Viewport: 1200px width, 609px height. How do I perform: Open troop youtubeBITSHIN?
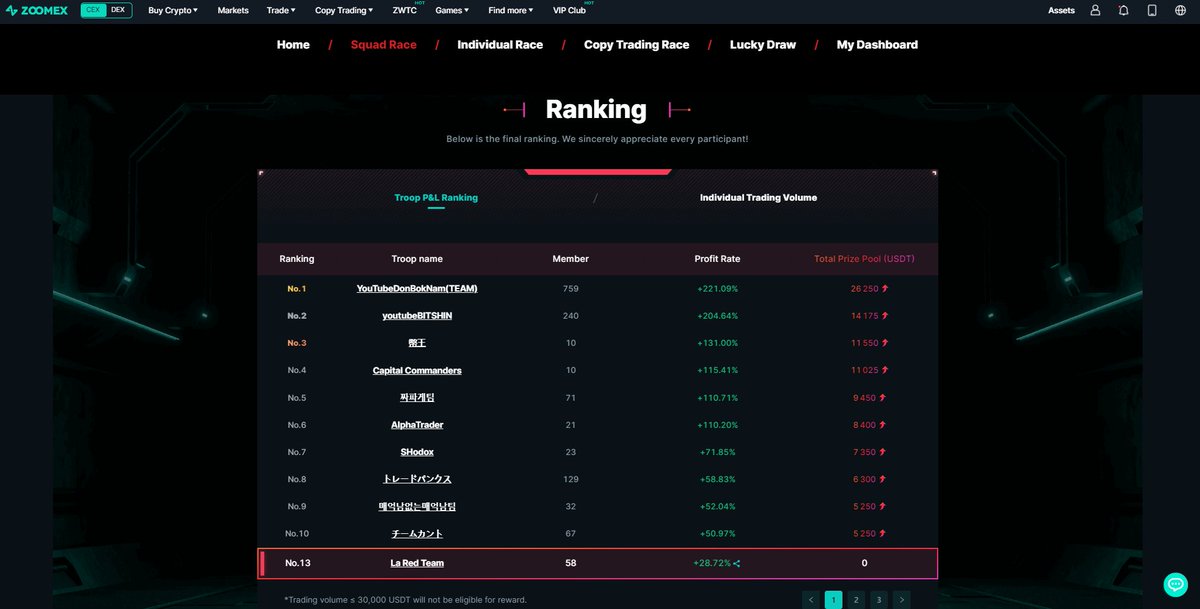pyautogui.click(x=417, y=316)
